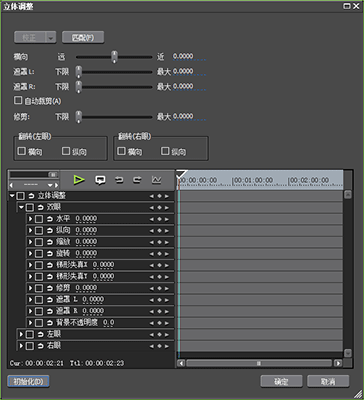Click timeline ruler at 00:01:00:00
The image size is (364, 400).
coord(253,180)
